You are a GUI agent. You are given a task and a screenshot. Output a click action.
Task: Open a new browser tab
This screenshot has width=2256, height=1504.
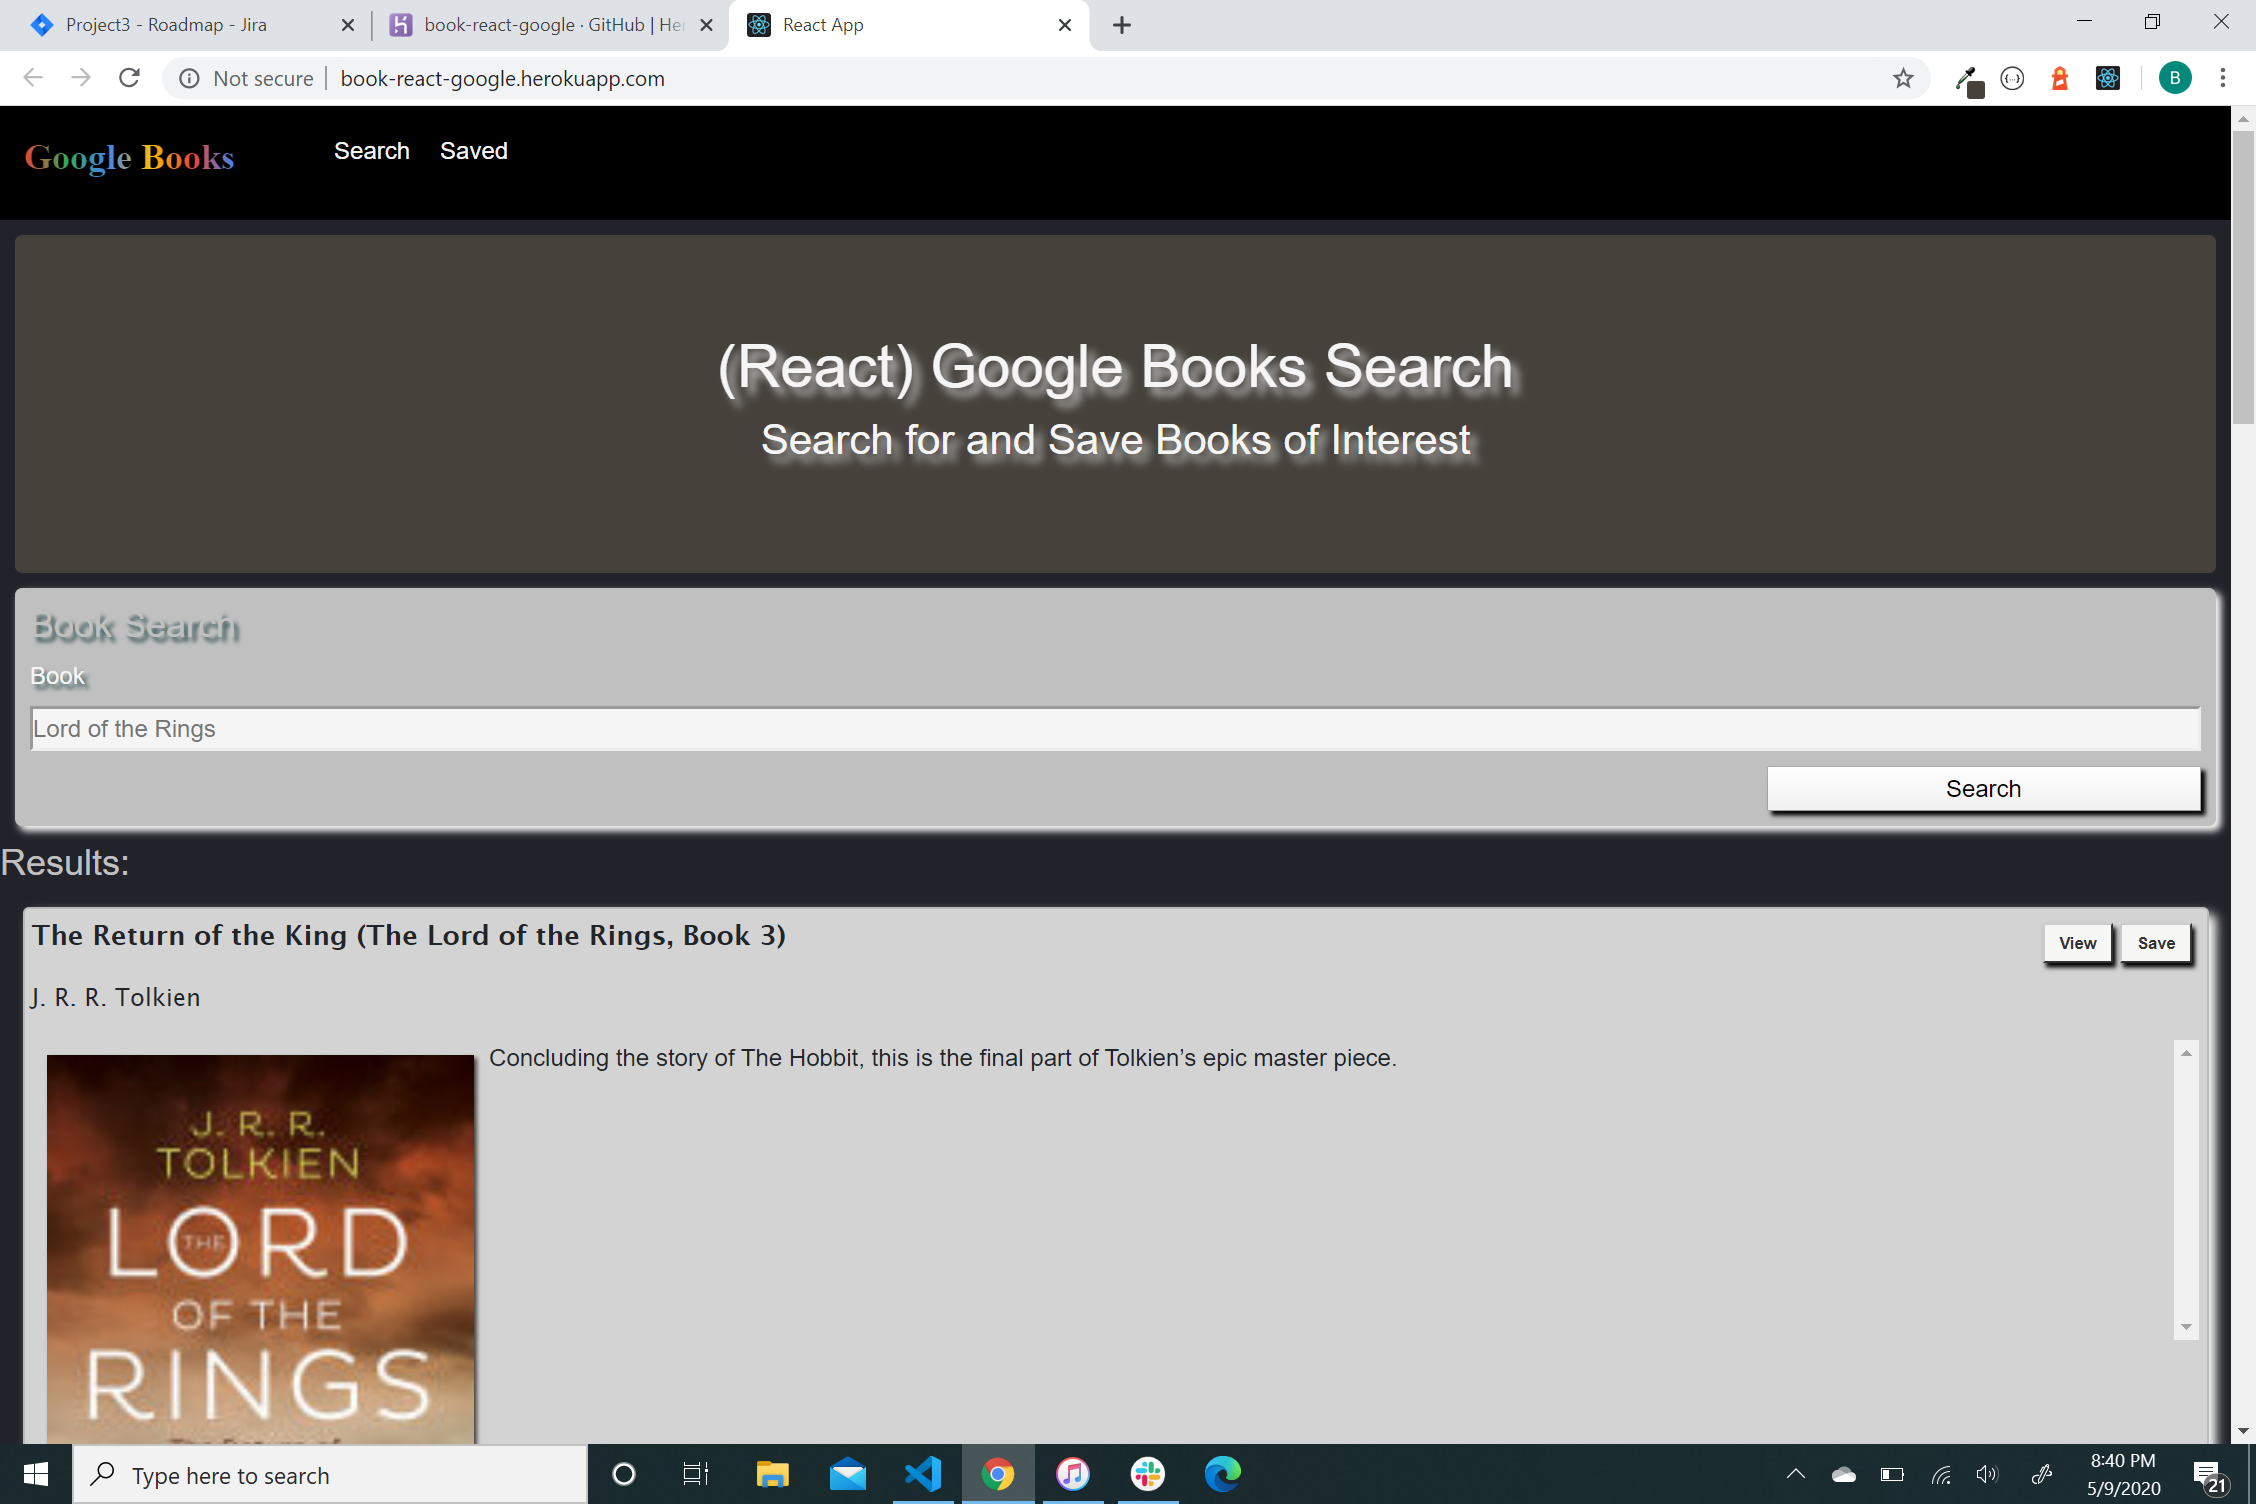click(x=1122, y=25)
